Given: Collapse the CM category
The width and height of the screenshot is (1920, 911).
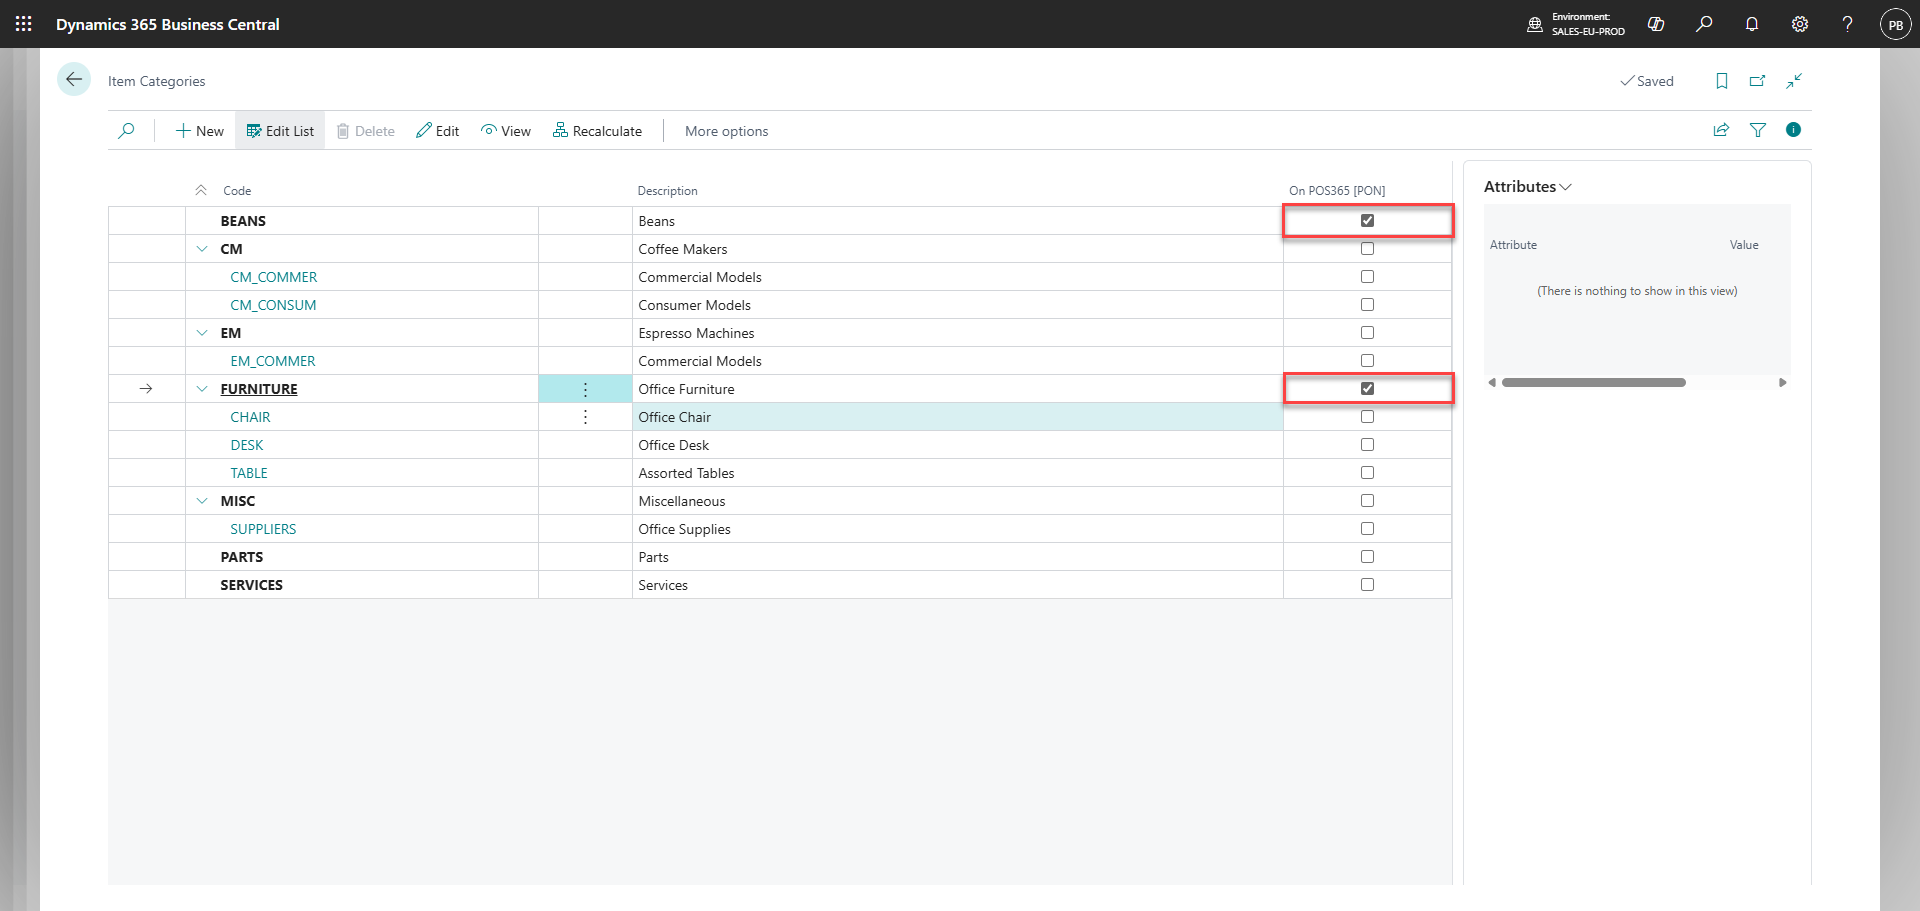Looking at the screenshot, I should [202, 249].
